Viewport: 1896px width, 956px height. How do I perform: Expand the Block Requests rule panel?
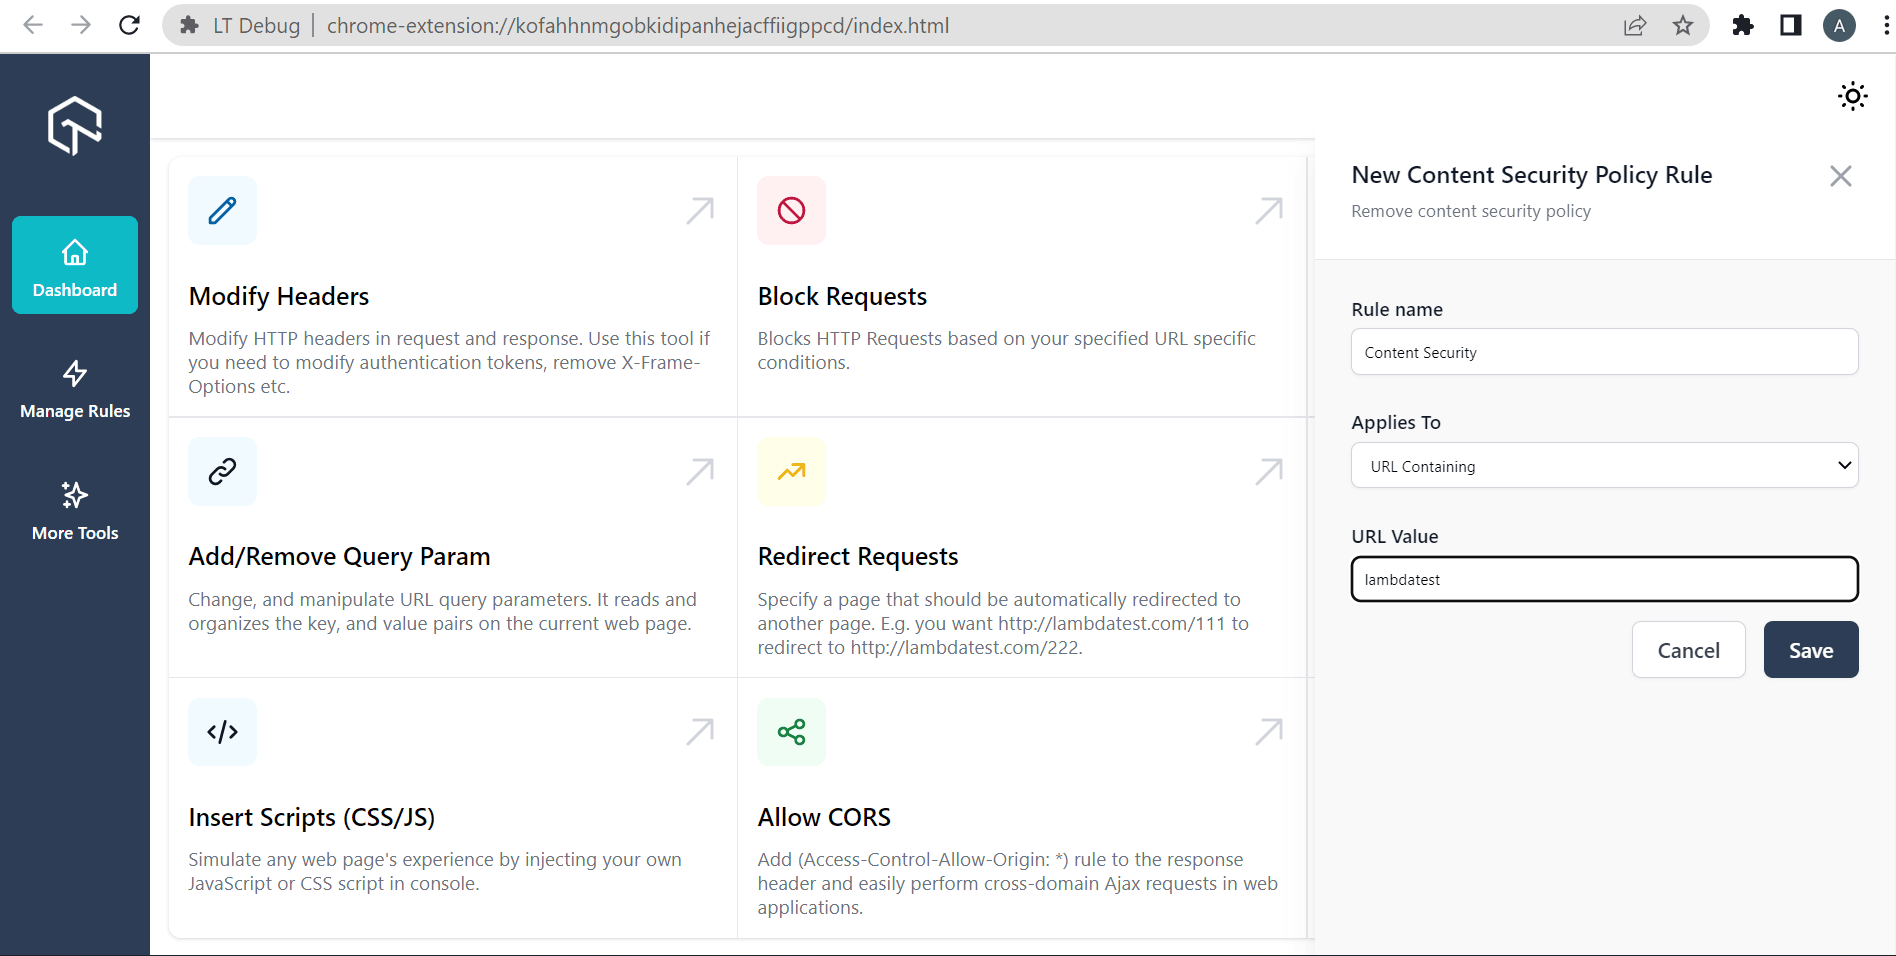coord(1268,210)
